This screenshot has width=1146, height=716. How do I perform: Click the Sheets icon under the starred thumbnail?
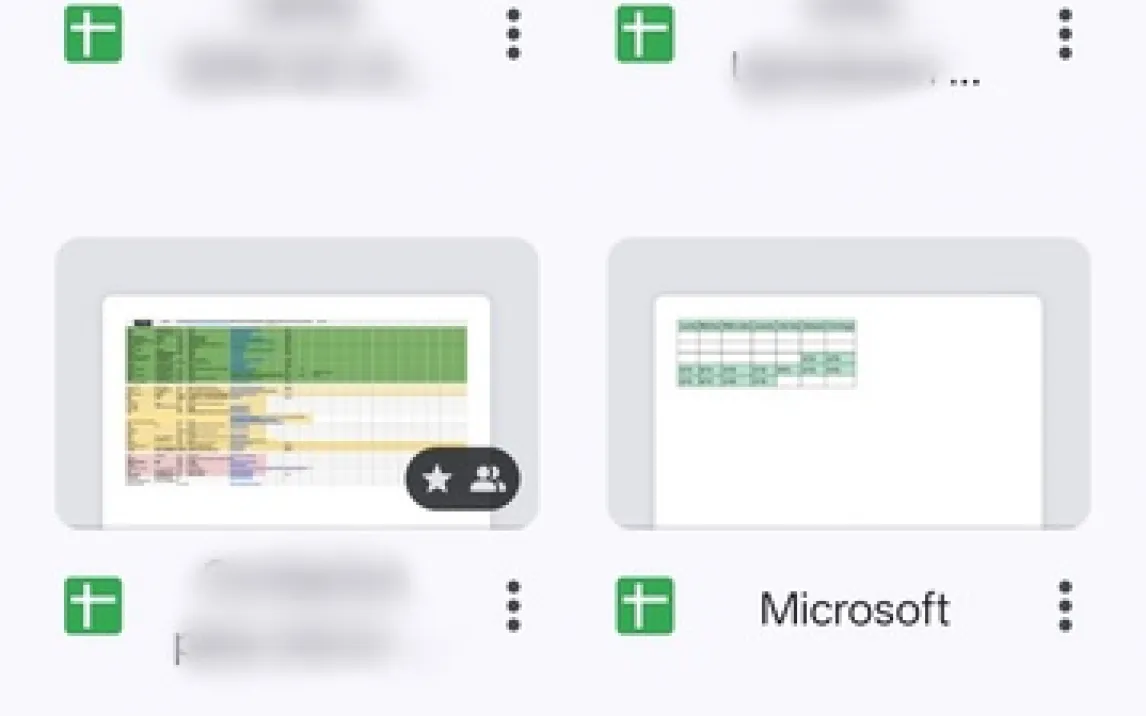(93, 606)
